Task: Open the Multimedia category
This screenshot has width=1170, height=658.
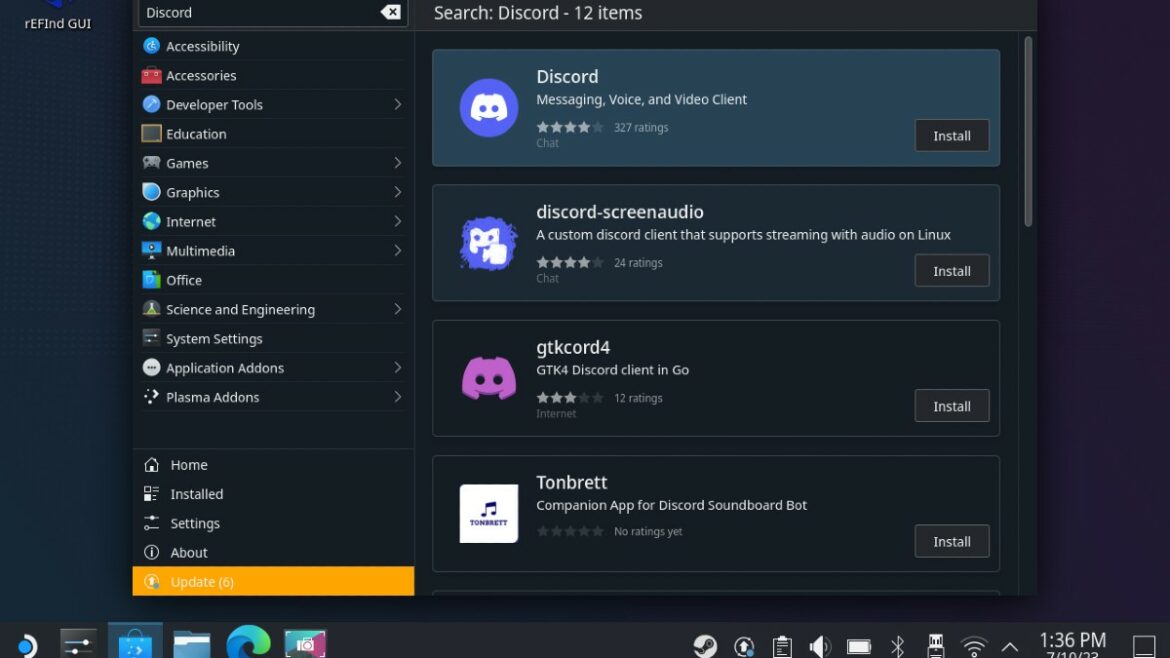Action: click(x=272, y=251)
